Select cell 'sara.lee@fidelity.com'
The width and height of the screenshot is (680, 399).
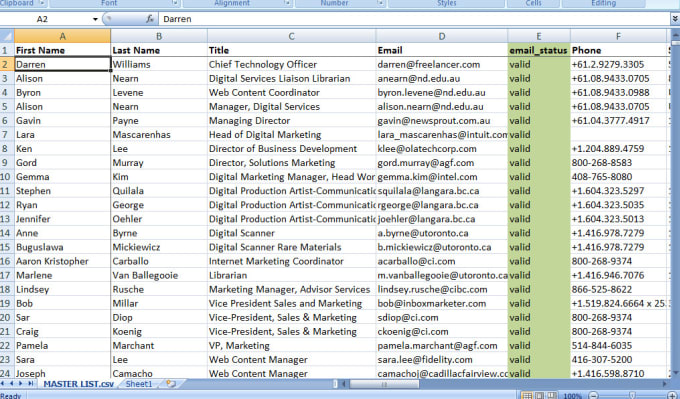coord(441,360)
